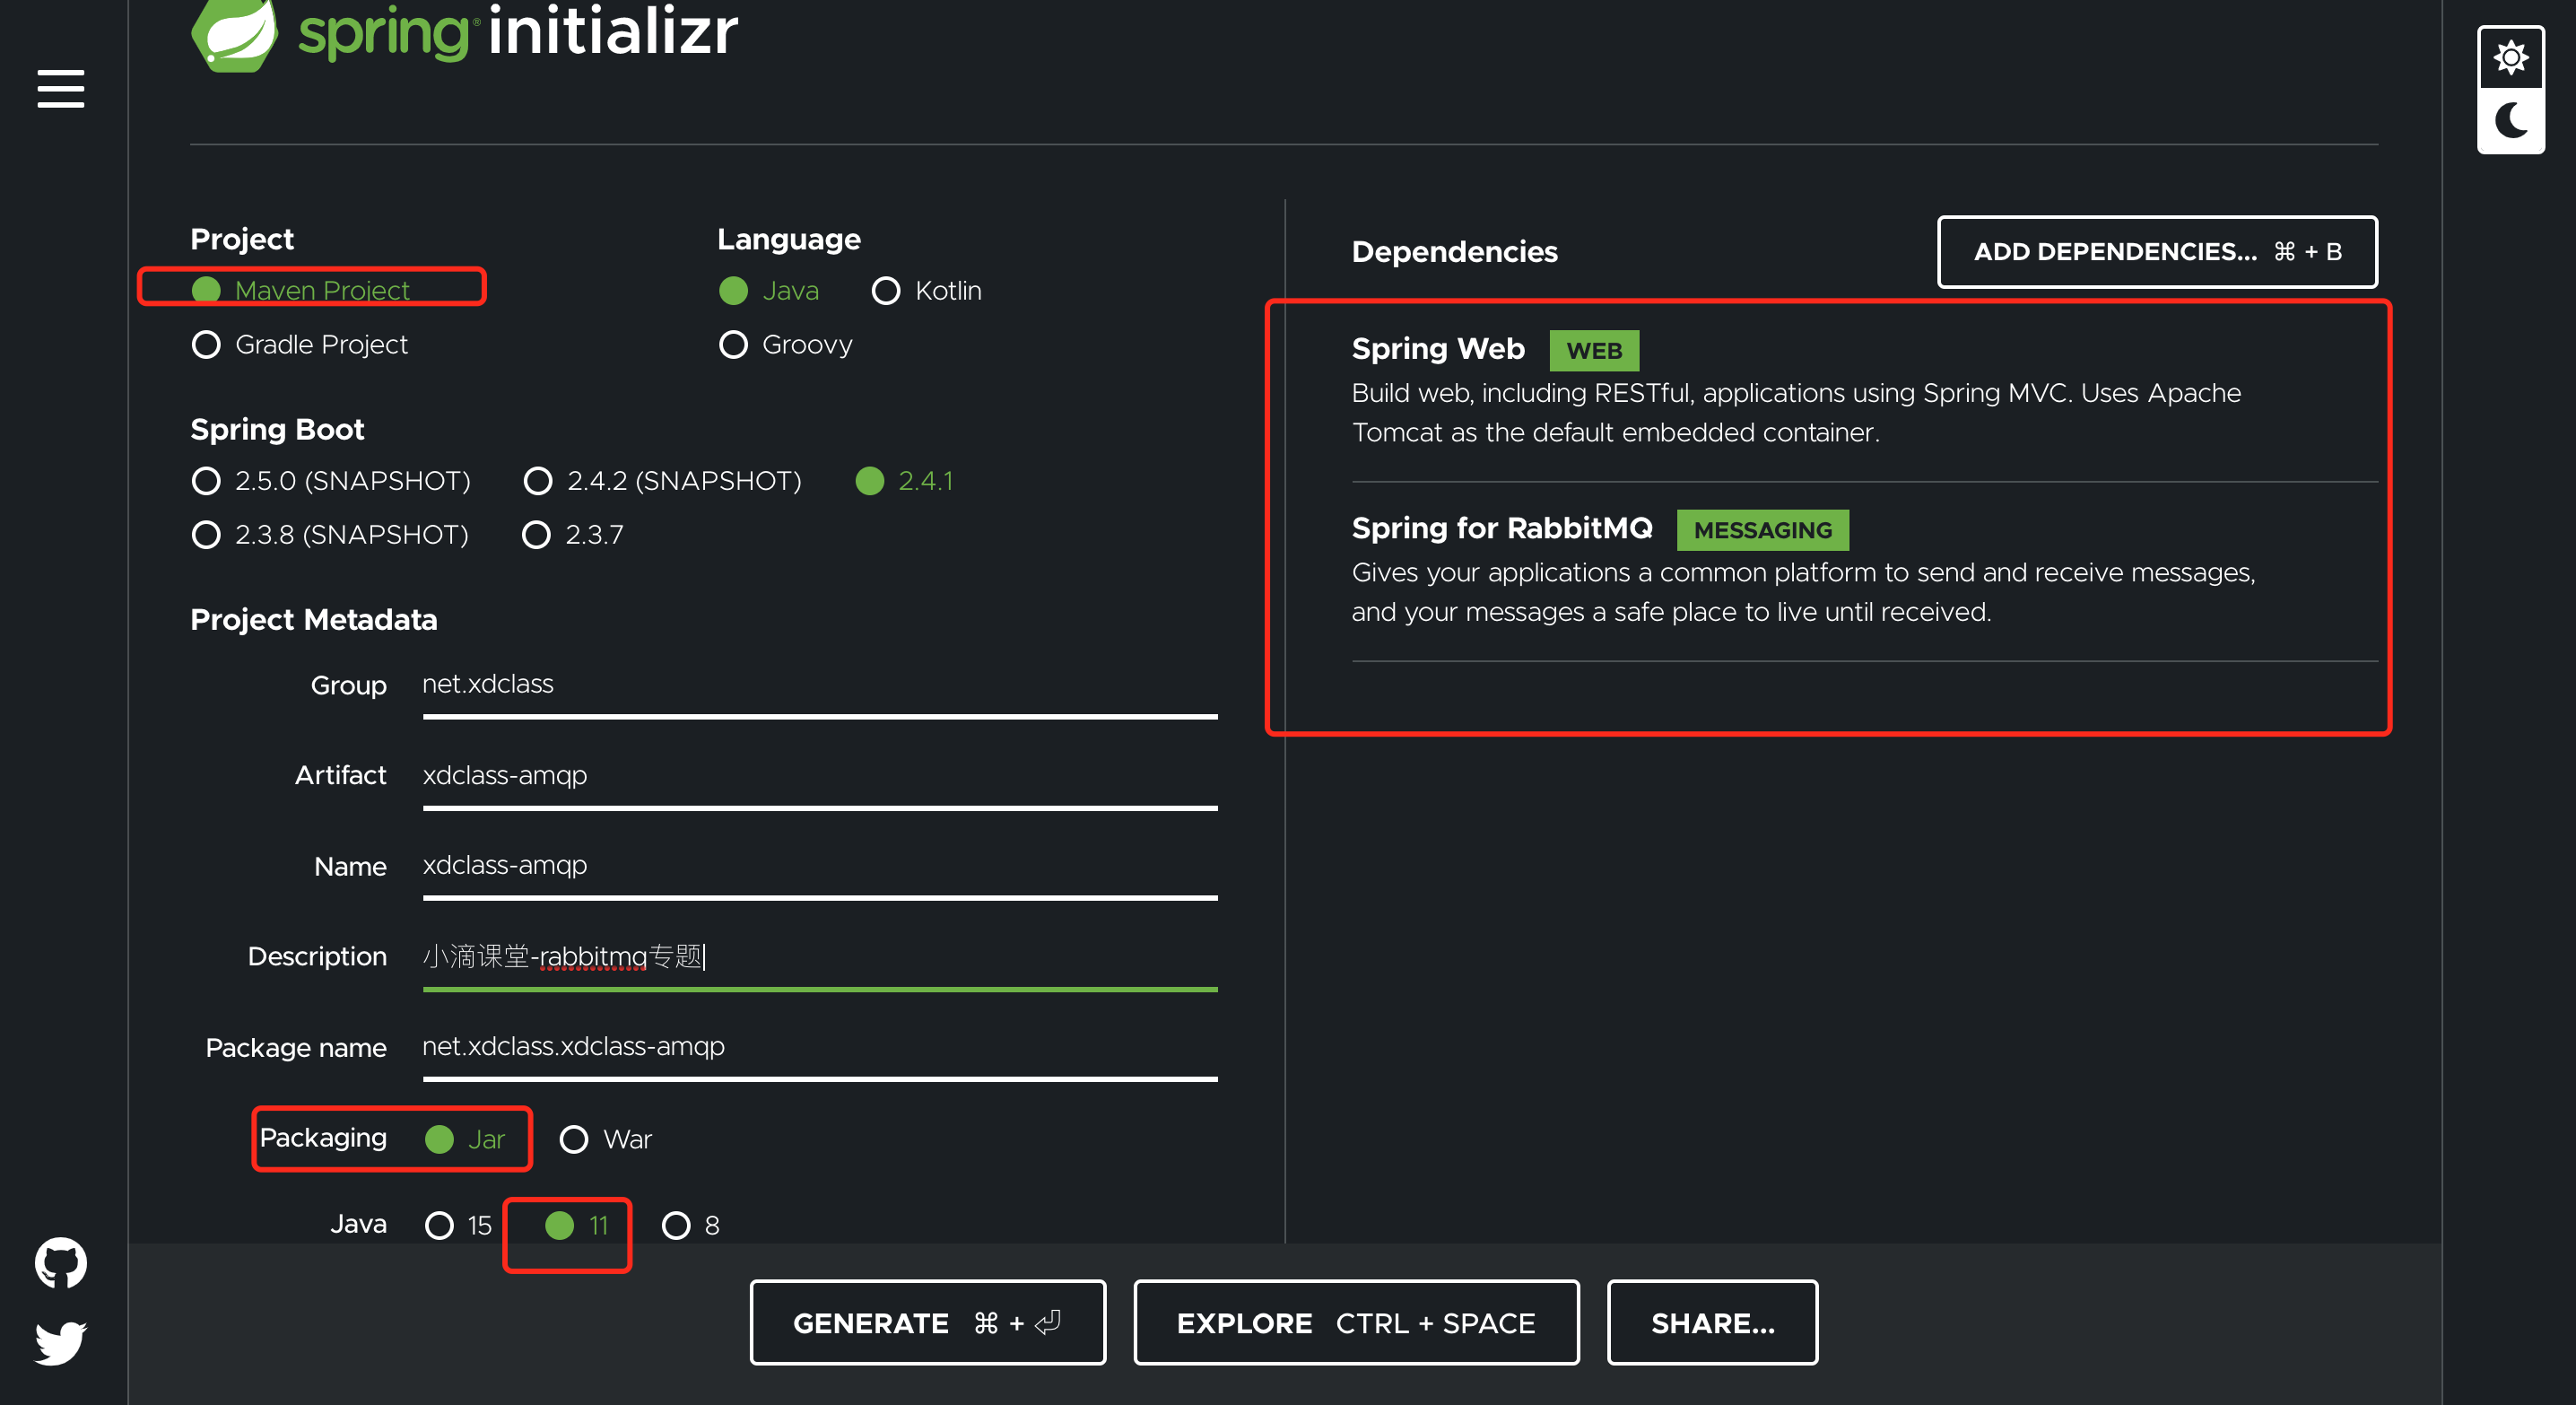Image resolution: width=2576 pixels, height=1405 pixels.
Task: Open the hamburger menu
Action: (x=61, y=88)
